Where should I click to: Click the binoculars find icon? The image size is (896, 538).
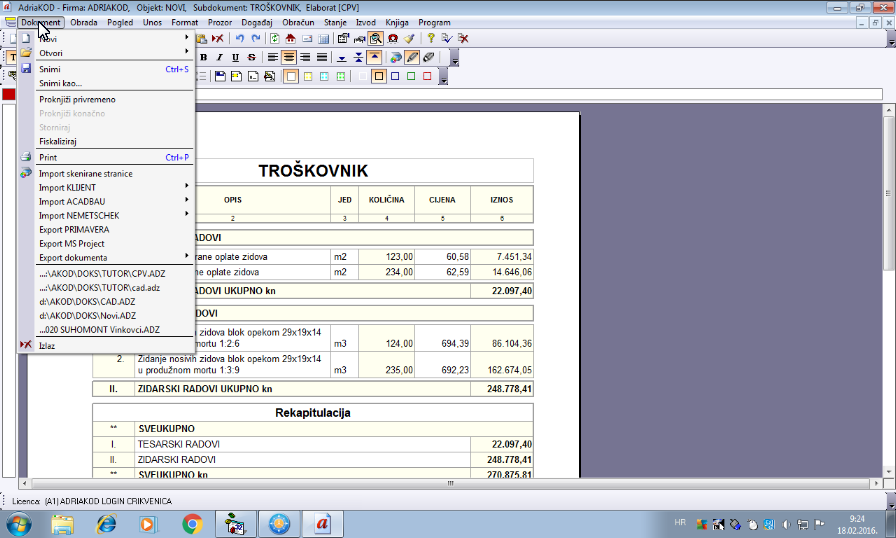359,38
